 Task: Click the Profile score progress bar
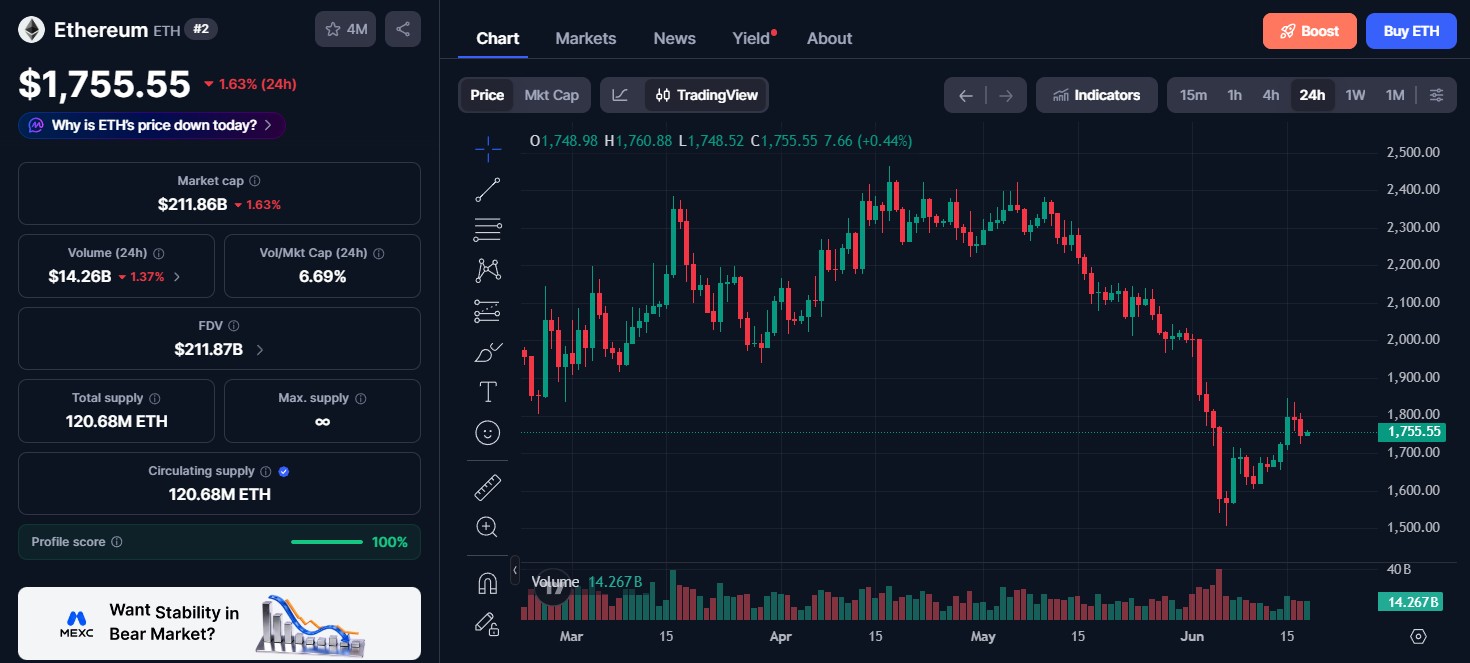[x=327, y=542]
